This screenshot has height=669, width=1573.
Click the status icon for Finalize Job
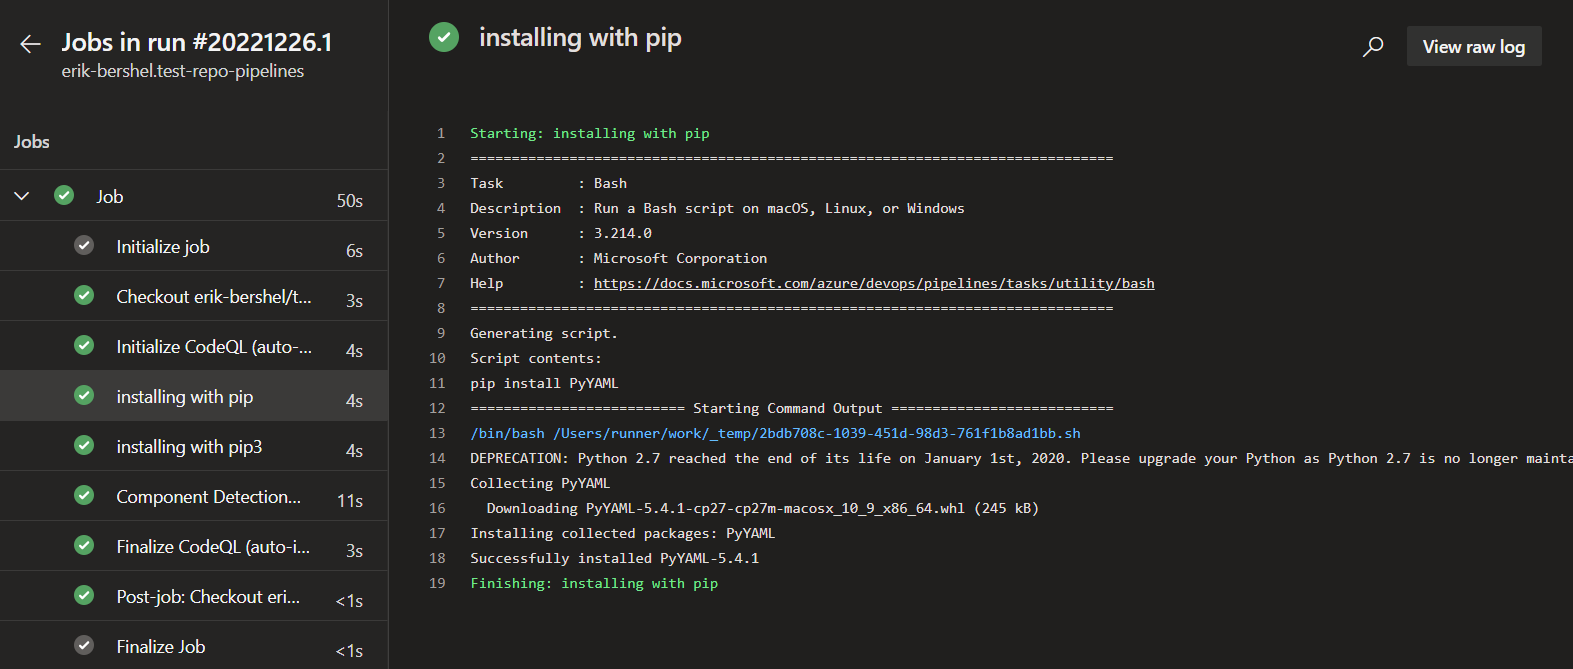tap(84, 645)
